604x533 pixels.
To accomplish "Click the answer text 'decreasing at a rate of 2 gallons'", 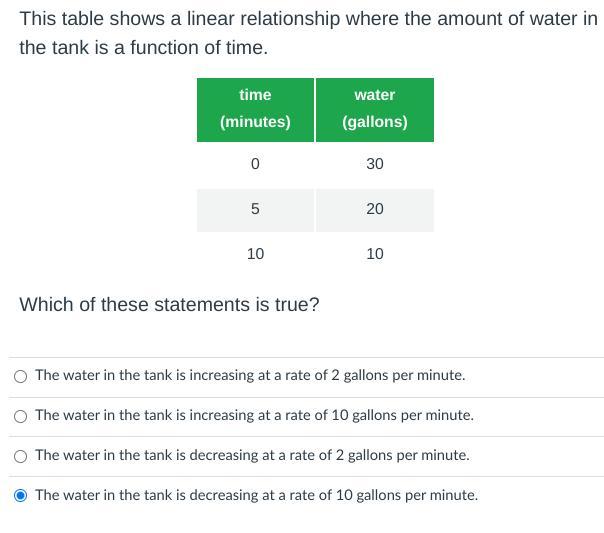I will point(252,455).
